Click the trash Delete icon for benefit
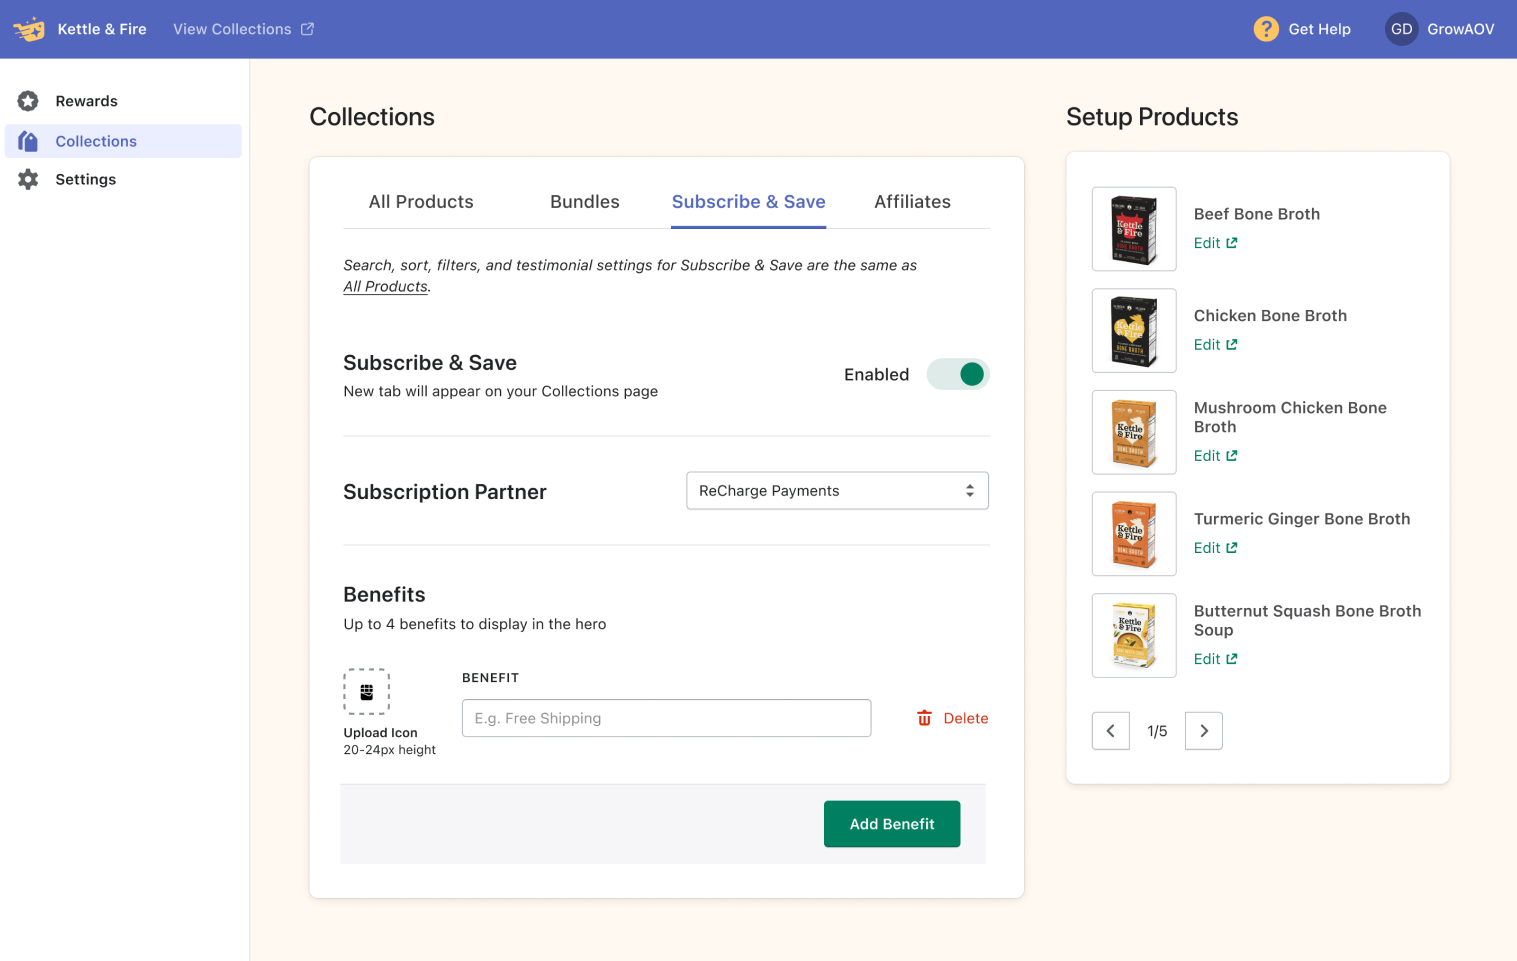The width and height of the screenshot is (1517, 961). (x=924, y=718)
